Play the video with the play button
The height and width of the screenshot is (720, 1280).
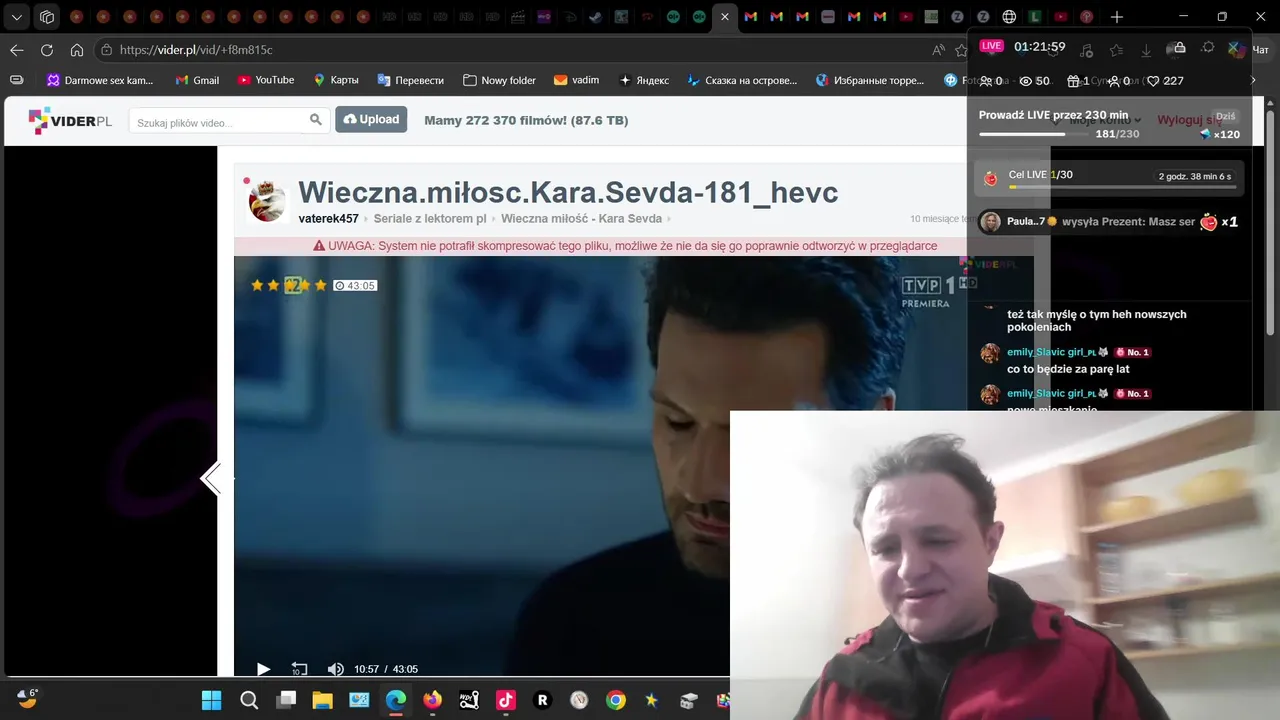tap(263, 669)
